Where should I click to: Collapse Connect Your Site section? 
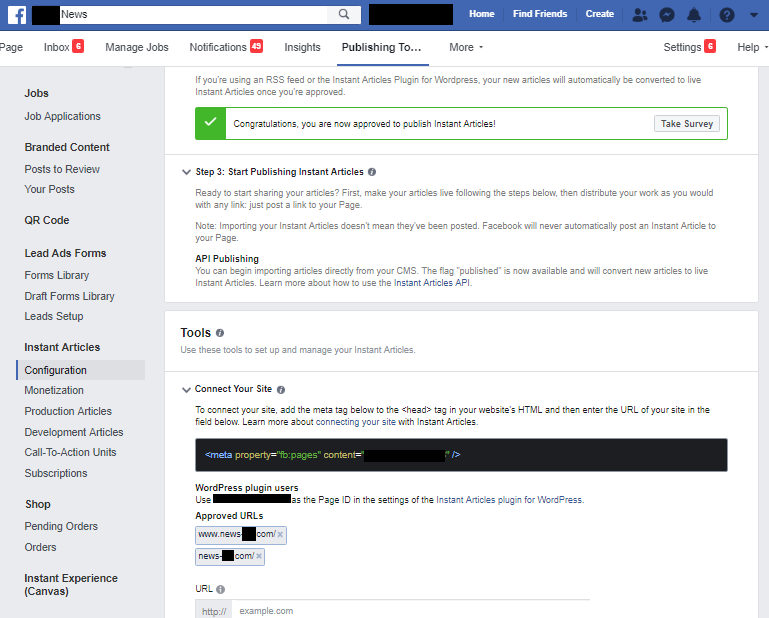[x=186, y=389]
